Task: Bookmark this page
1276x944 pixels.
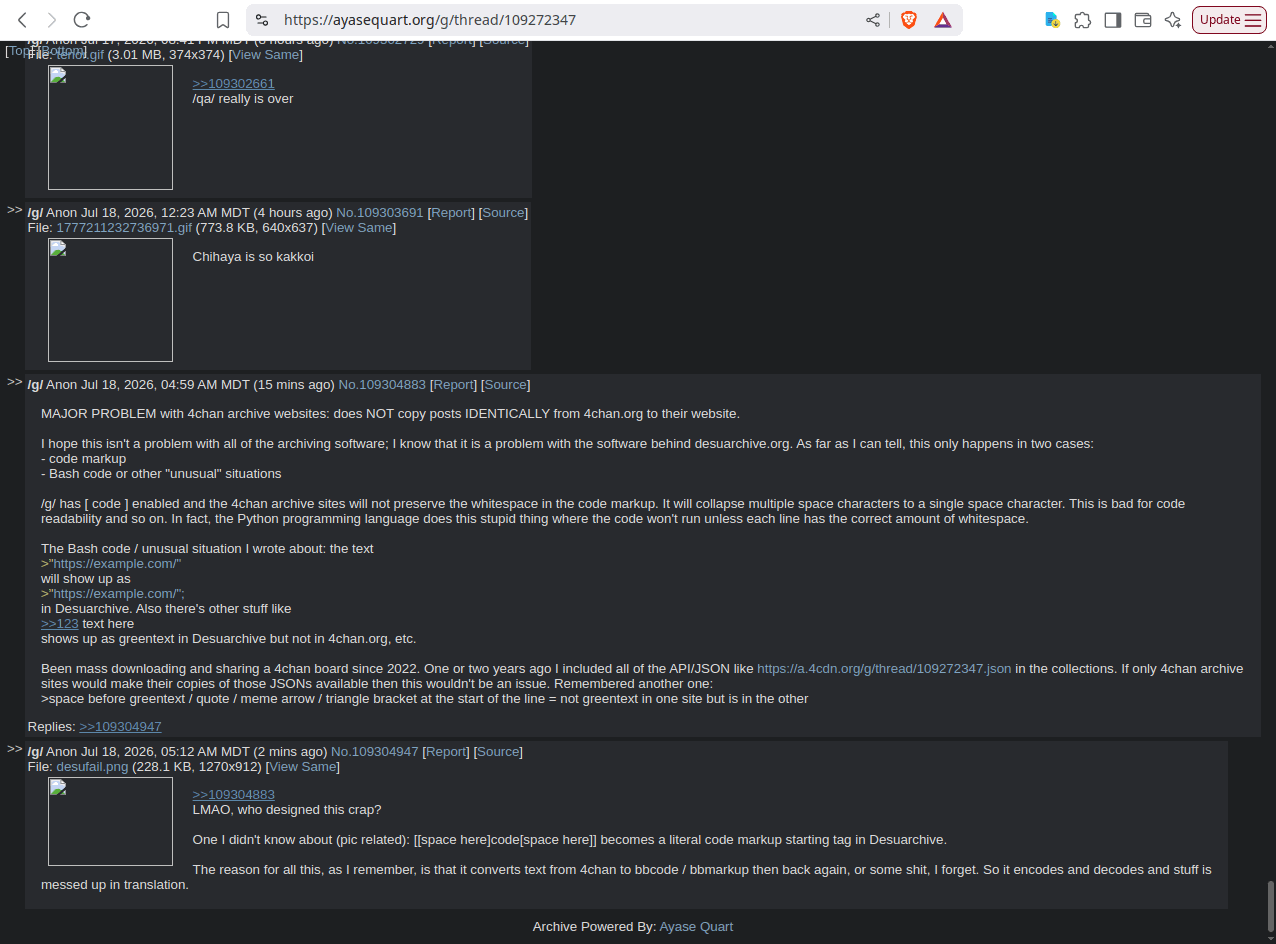Action: point(223,20)
